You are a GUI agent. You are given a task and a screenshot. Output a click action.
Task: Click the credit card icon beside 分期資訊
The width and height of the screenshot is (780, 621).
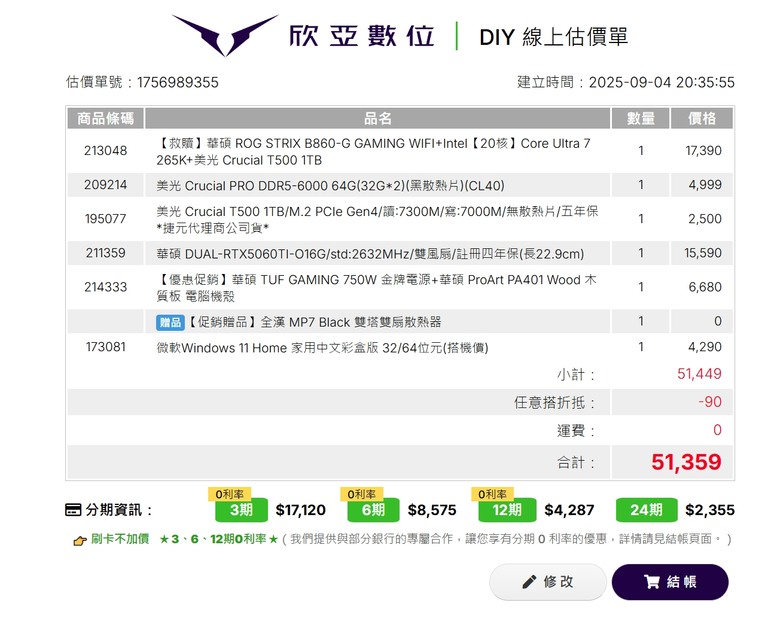coord(73,510)
